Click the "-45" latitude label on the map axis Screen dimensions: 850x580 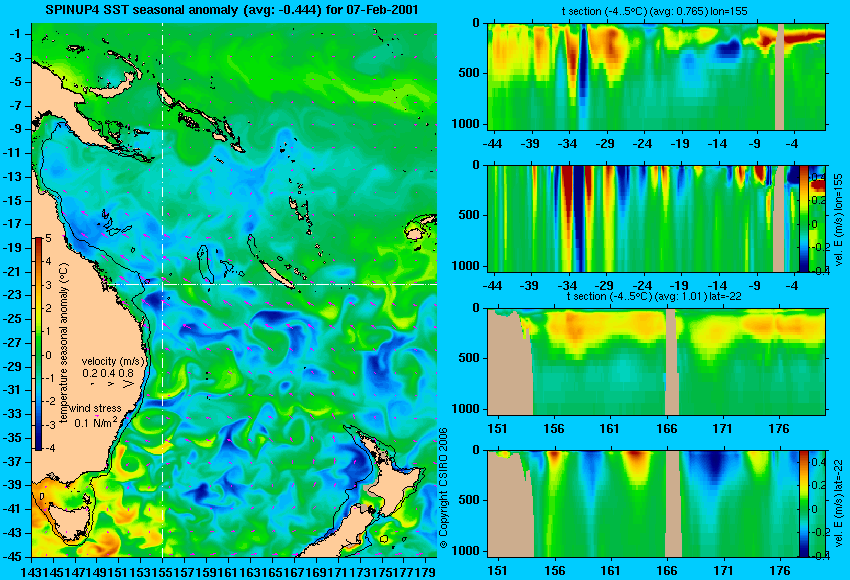[x=14, y=557]
